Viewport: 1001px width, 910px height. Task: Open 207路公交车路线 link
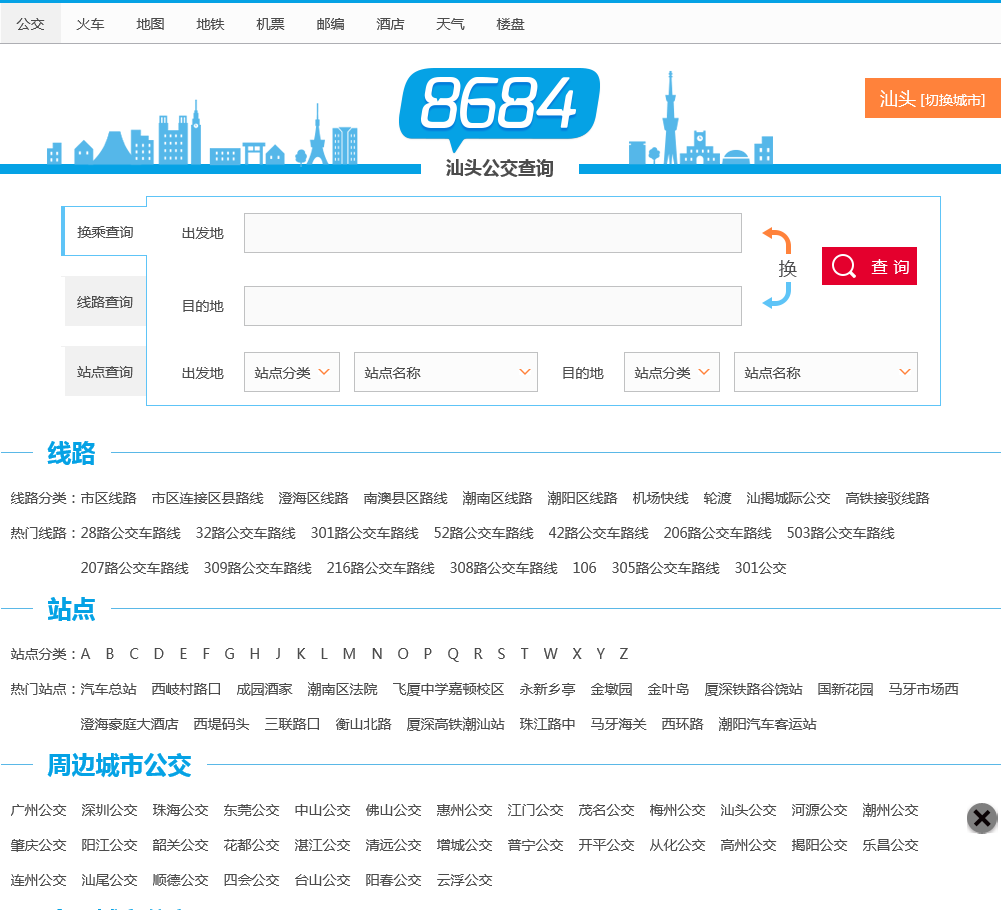click(x=135, y=568)
